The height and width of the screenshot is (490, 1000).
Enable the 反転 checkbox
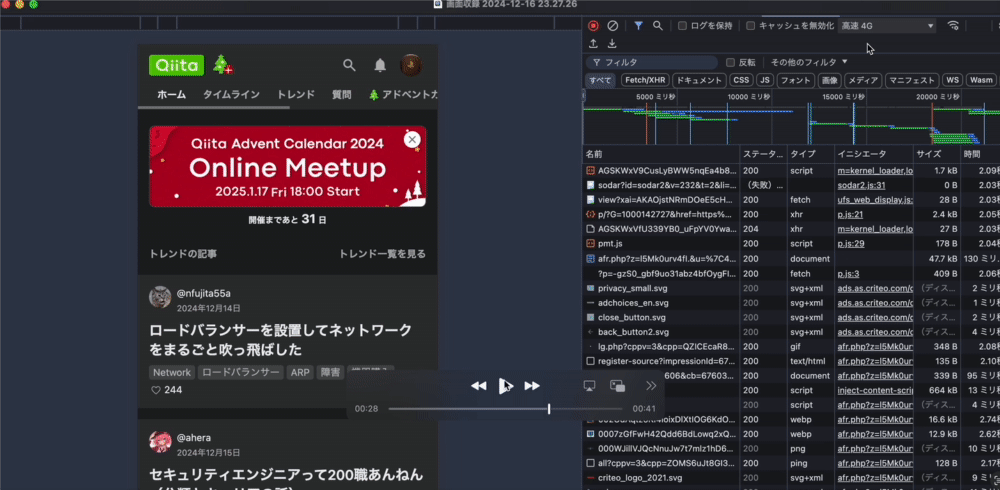(x=730, y=63)
